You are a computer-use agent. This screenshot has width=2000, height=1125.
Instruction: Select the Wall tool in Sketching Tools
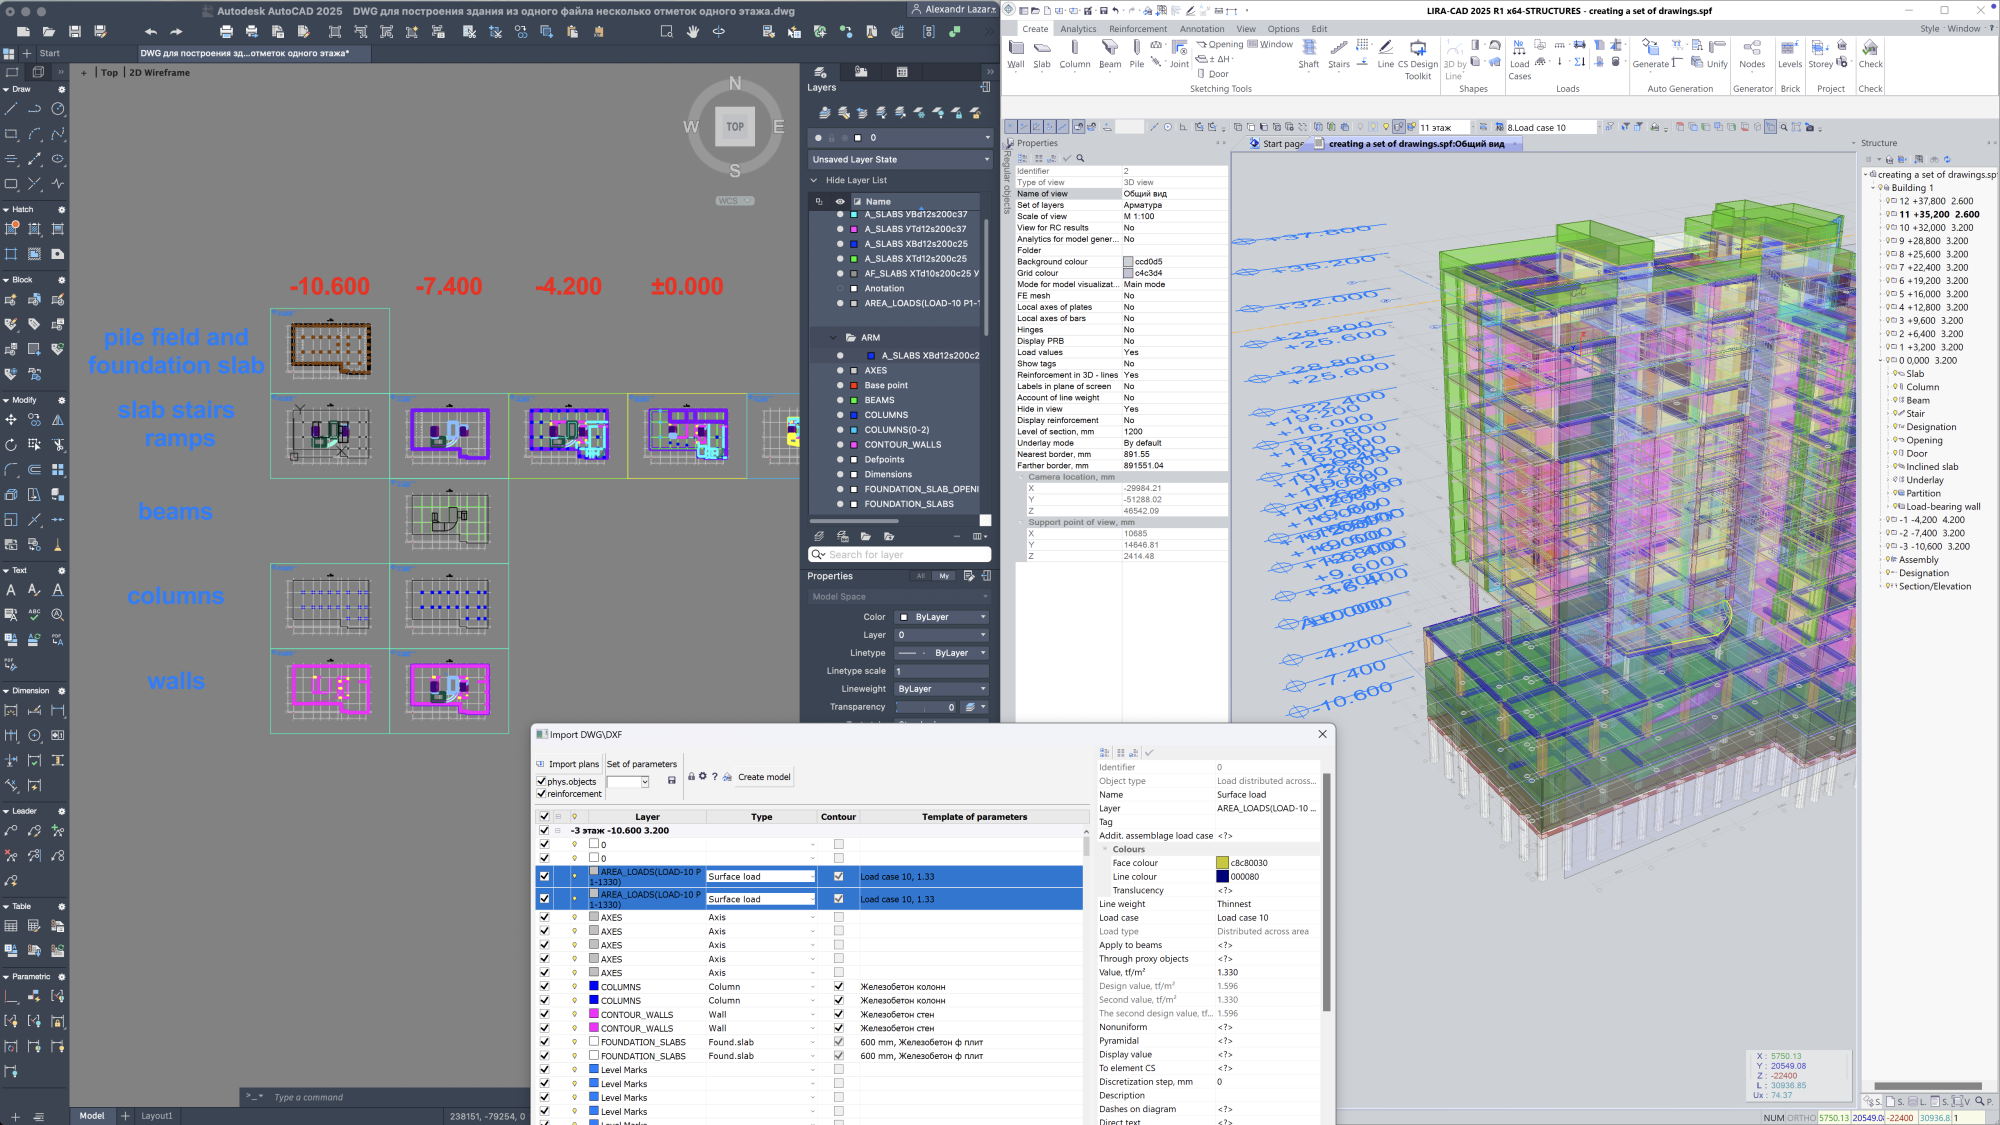click(1017, 55)
